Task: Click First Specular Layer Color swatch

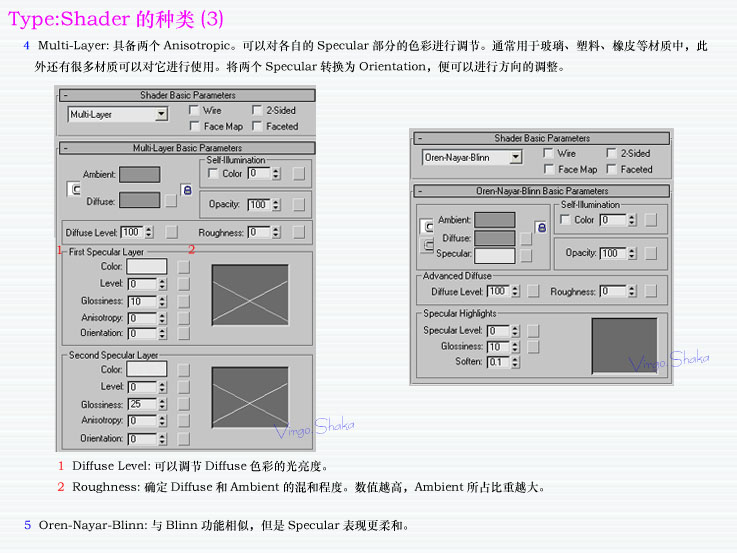Action: click(147, 266)
